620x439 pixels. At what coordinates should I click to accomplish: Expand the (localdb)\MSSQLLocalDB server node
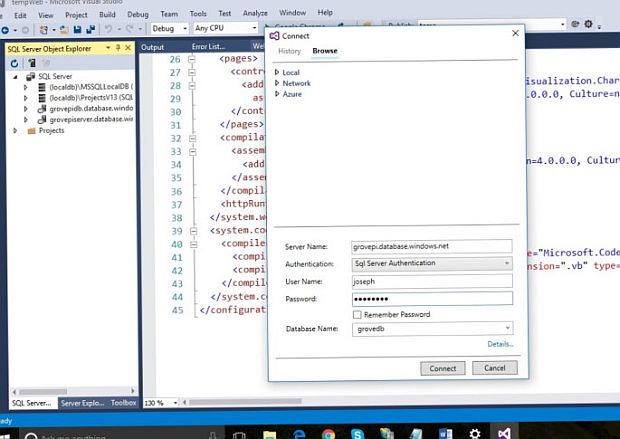tap(25, 87)
